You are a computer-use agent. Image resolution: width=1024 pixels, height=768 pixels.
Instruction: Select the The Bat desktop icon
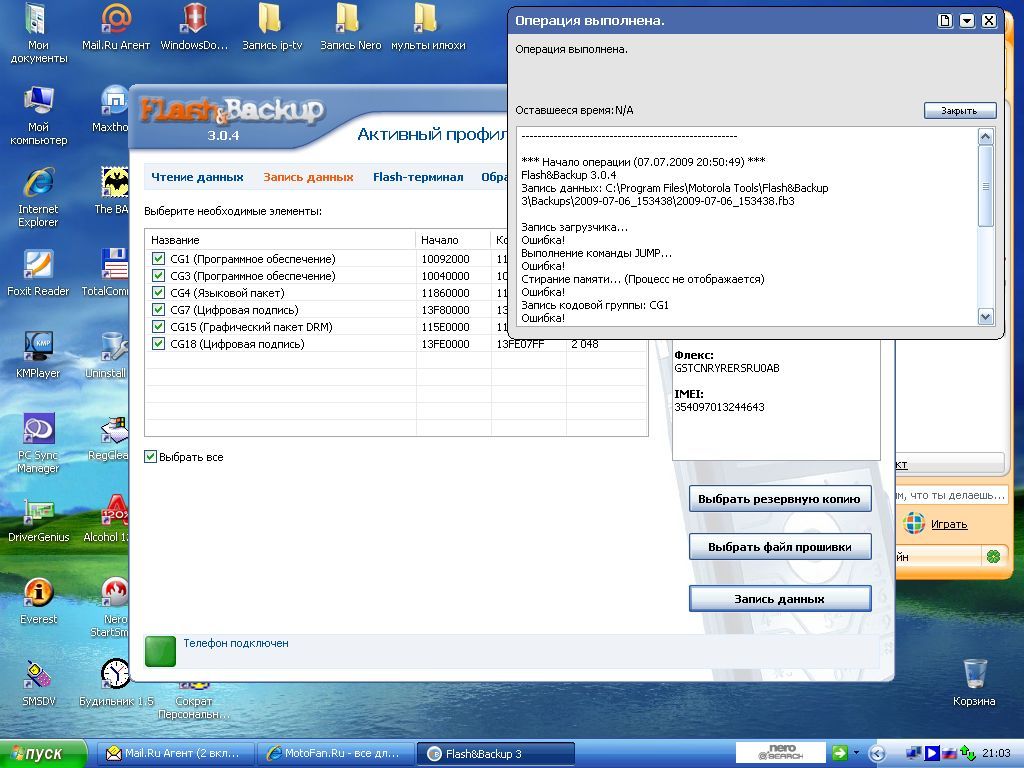tap(111, 191)
